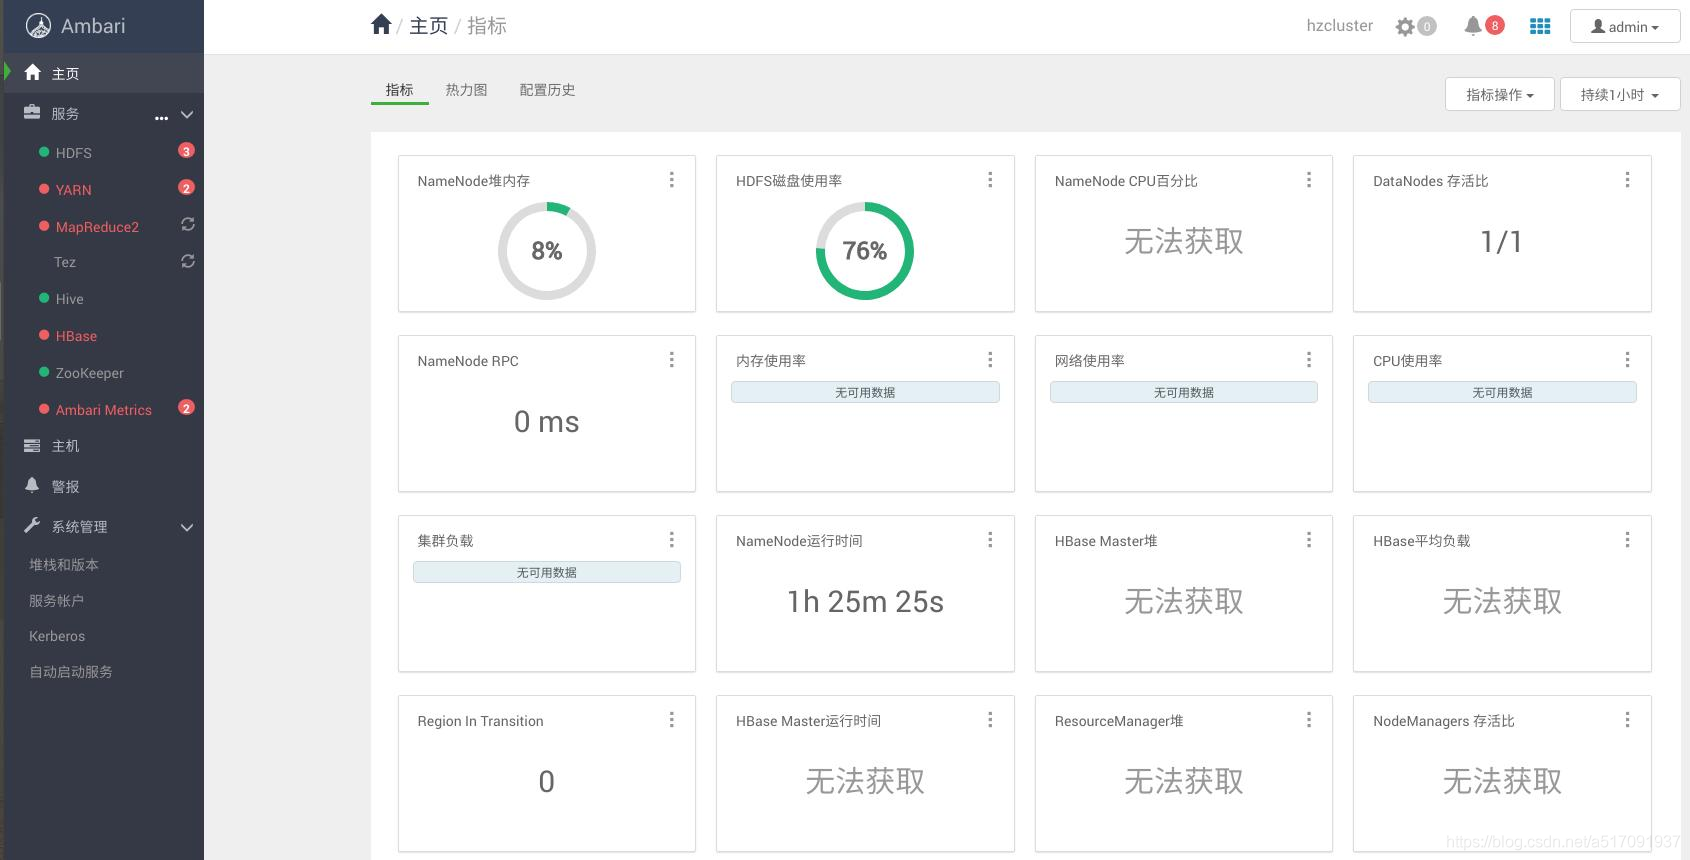Screen dimensions: 1690x860
Task: Open HBase Master运行时间 widget kebab menu
Action: tap(990, 720)
